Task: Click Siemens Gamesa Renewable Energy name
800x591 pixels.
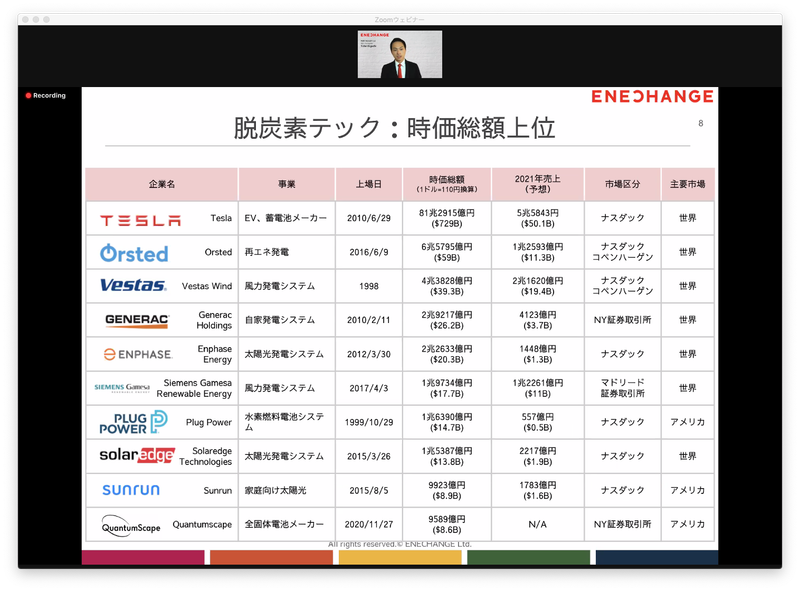Action: [x=194, y=388]
